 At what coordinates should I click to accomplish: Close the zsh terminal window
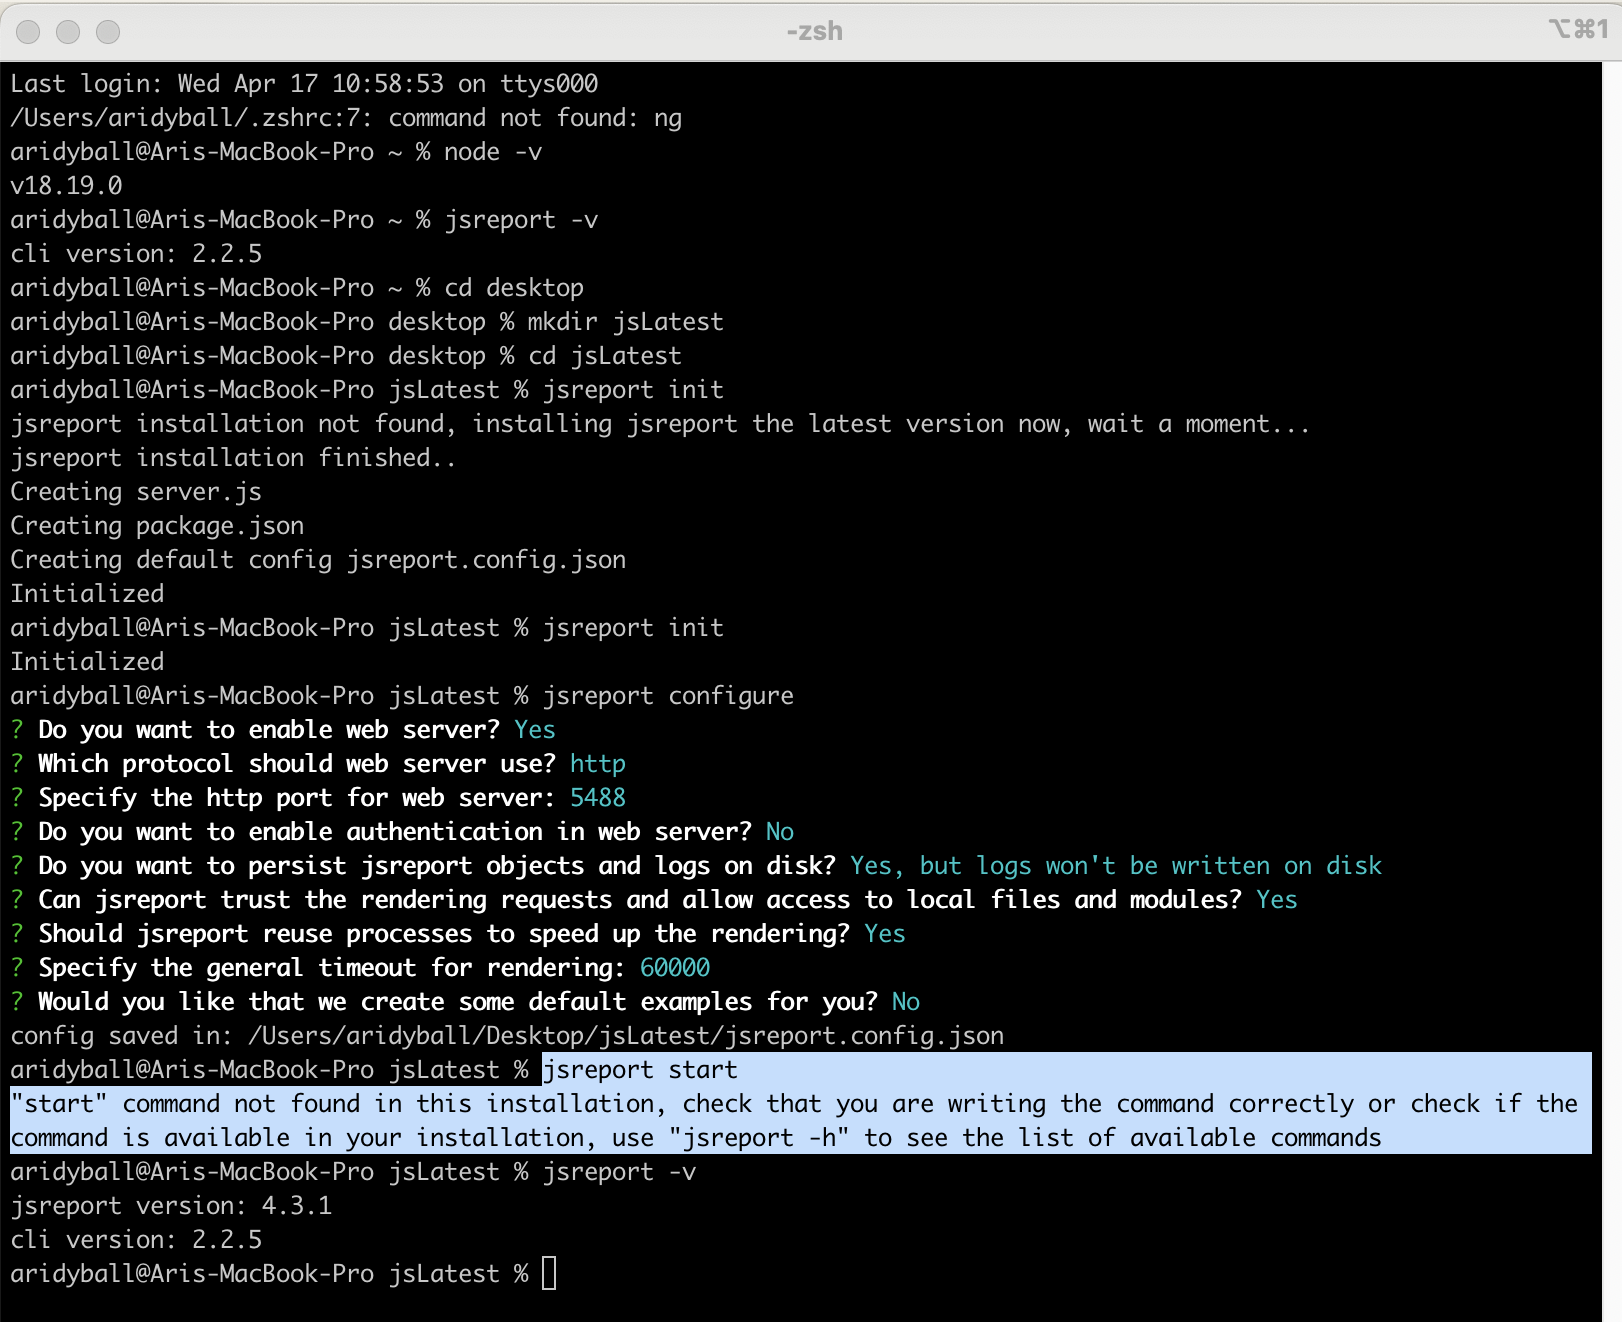tap(28, 32)
